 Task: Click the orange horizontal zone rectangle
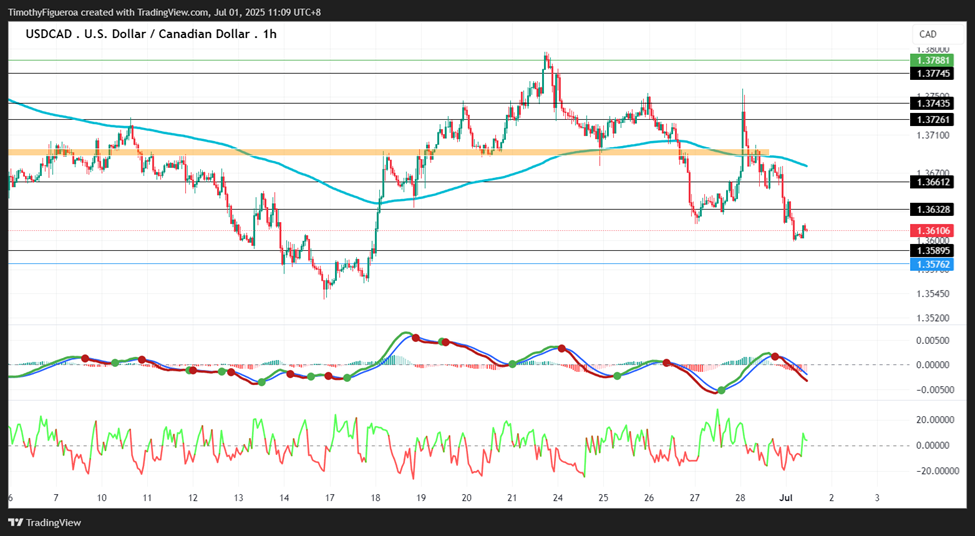(x=389, y=152)
